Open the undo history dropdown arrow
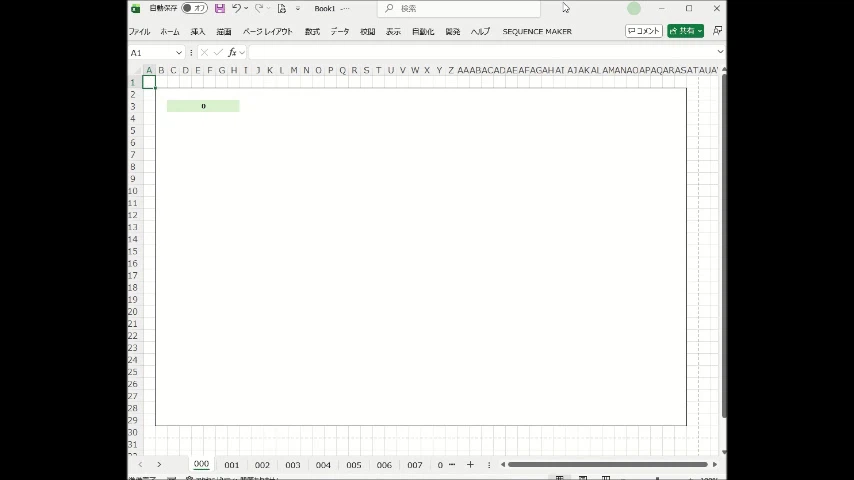Screen dimensions: 854x480 [x=246, y=8]
